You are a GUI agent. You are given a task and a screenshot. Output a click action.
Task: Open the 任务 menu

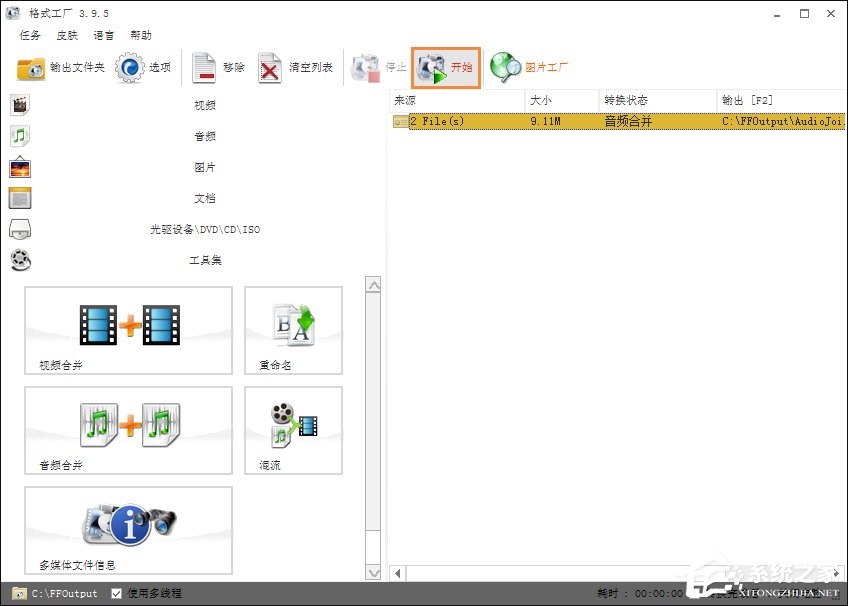pyautogui.click(x=30, y=35)
